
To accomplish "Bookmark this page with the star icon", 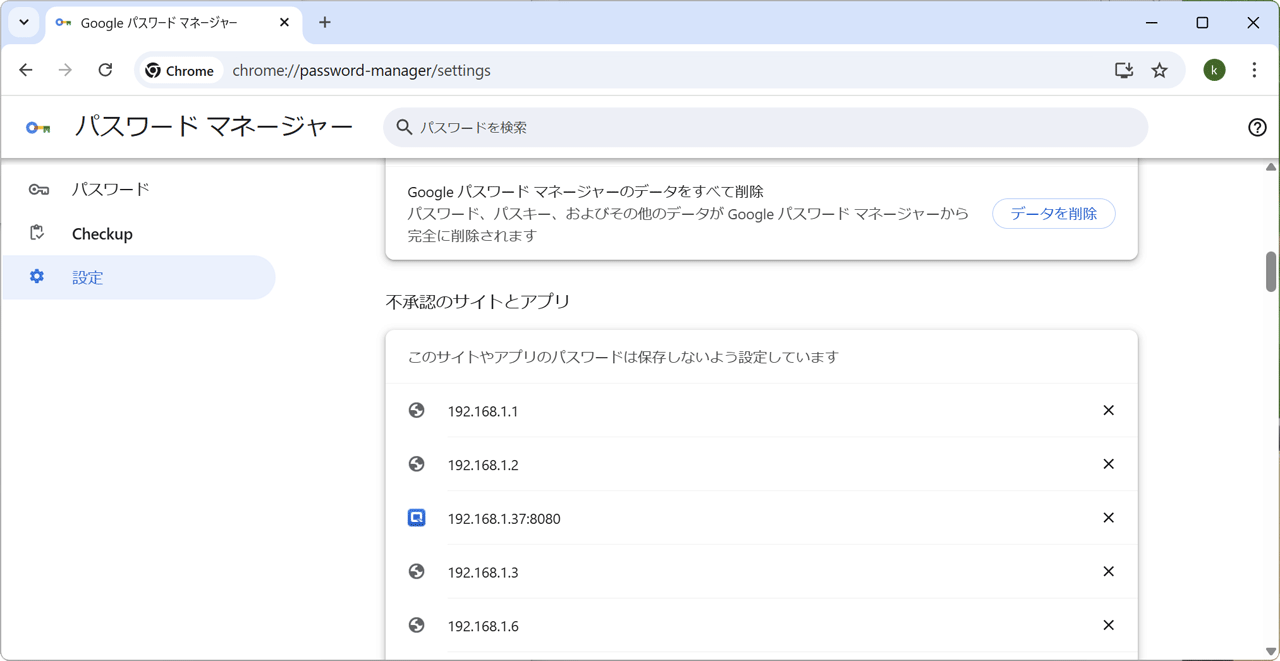I will [x=1159, y=70].
